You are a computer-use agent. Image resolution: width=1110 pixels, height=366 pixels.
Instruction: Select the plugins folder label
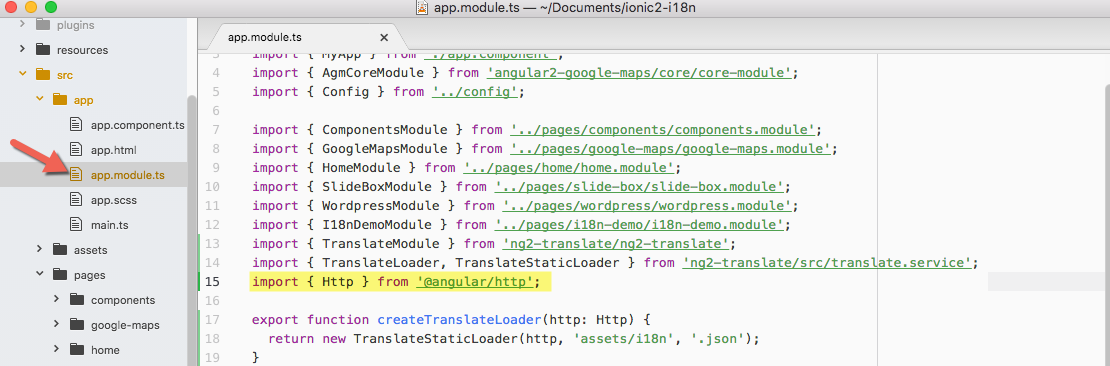click(75, 25)
